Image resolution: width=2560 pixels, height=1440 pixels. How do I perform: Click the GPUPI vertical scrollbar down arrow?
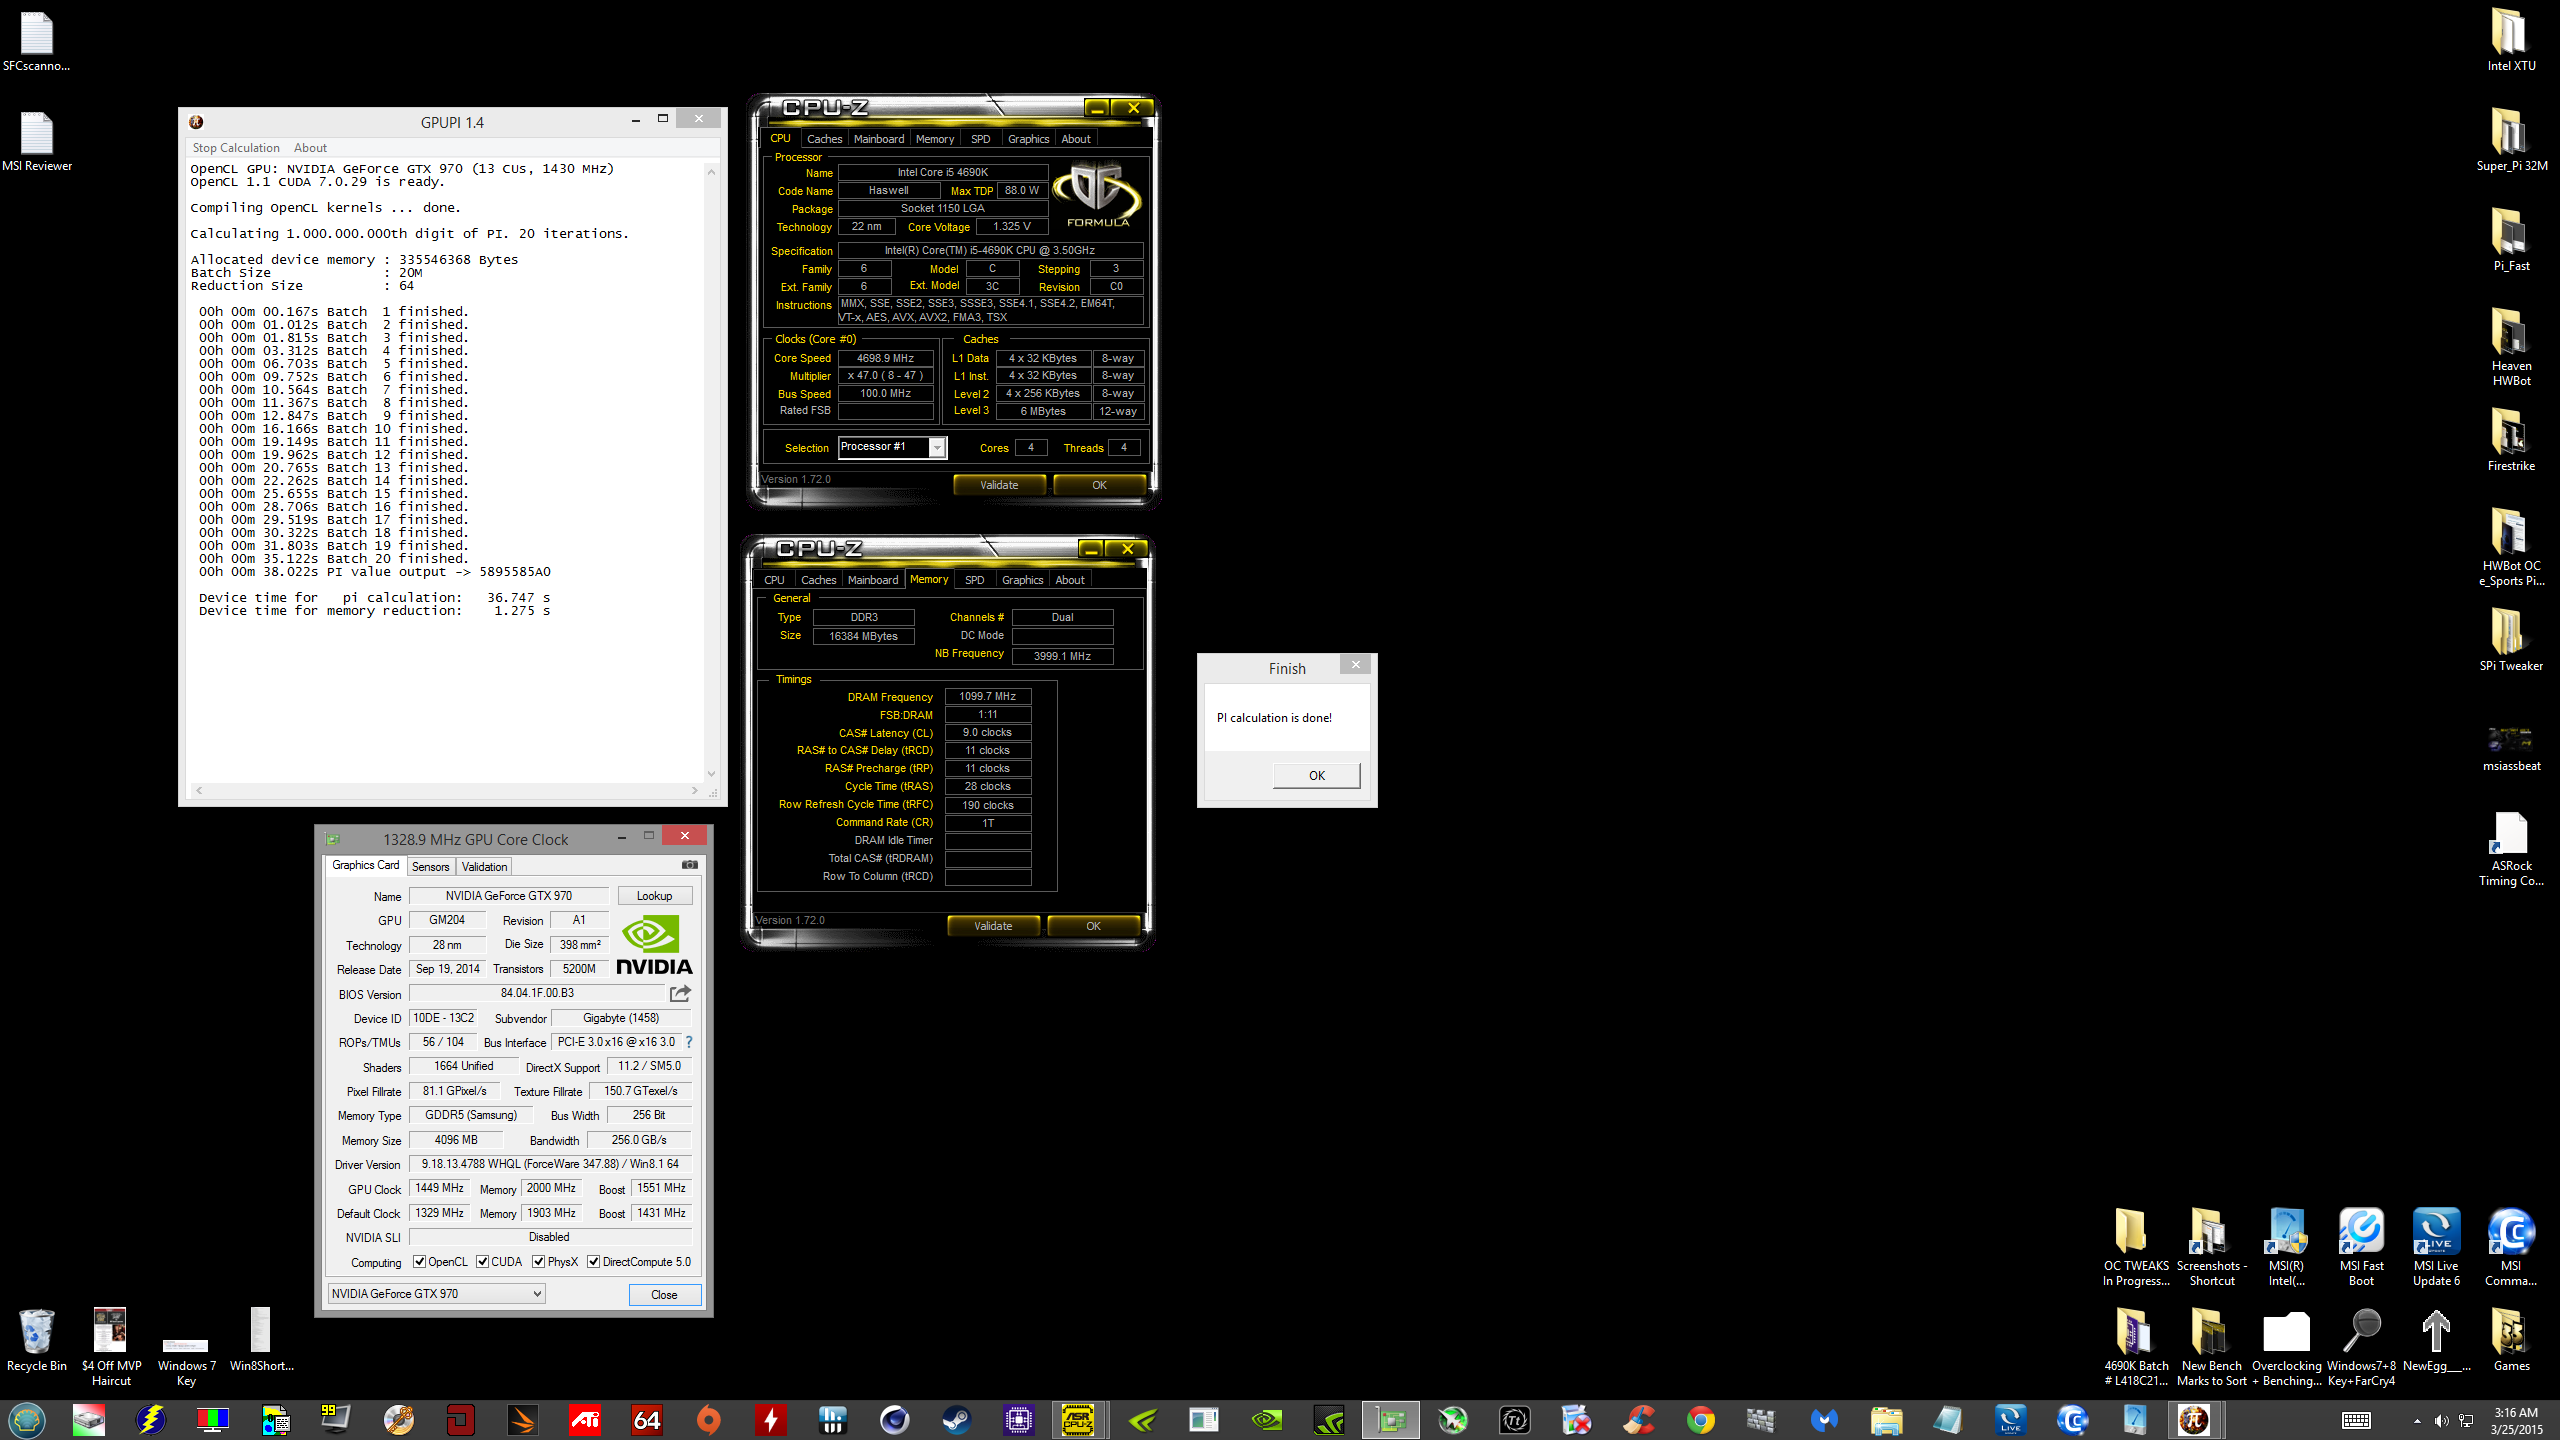click(711, 774)
